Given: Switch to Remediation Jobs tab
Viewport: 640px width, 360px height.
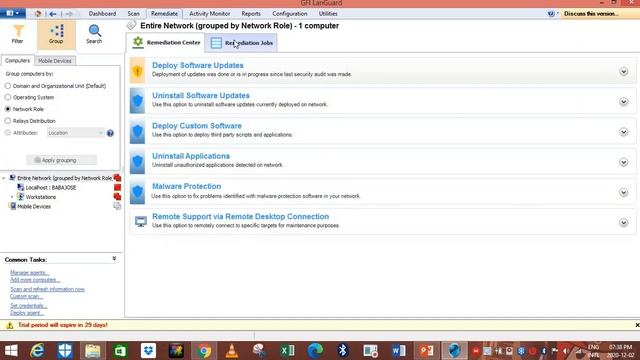Looking at the screenshot, I should 241,43.
